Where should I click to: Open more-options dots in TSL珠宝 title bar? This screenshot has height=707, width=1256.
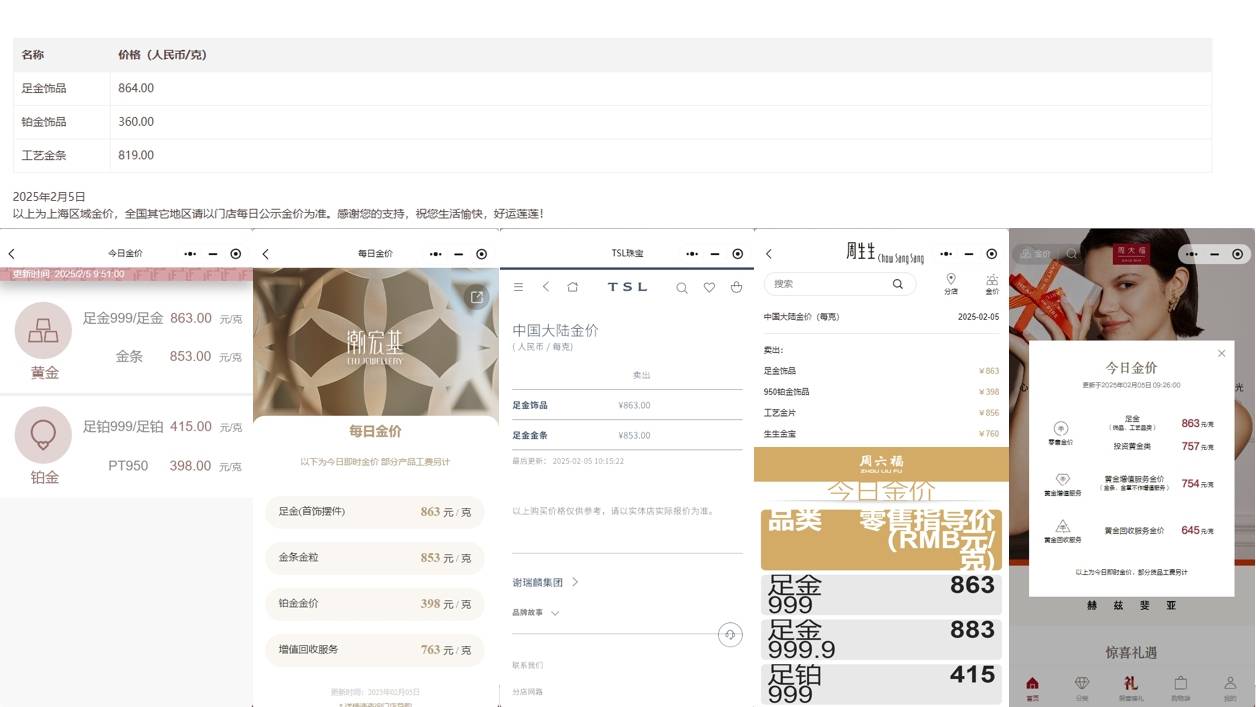point(692,254)
